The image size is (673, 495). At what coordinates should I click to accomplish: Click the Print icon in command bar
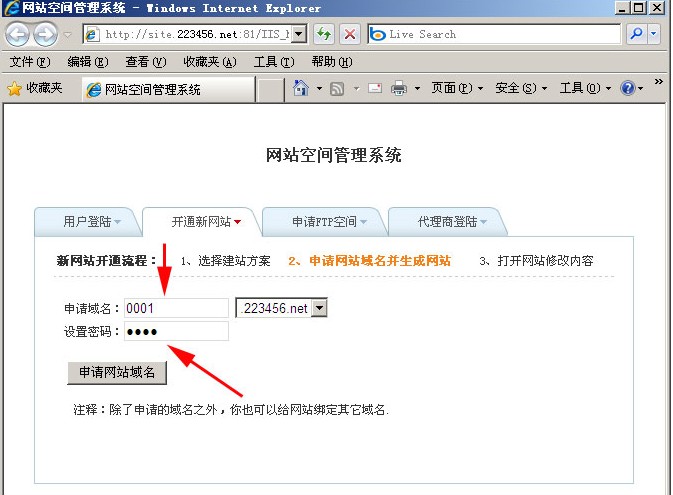[x=399, y=88]
